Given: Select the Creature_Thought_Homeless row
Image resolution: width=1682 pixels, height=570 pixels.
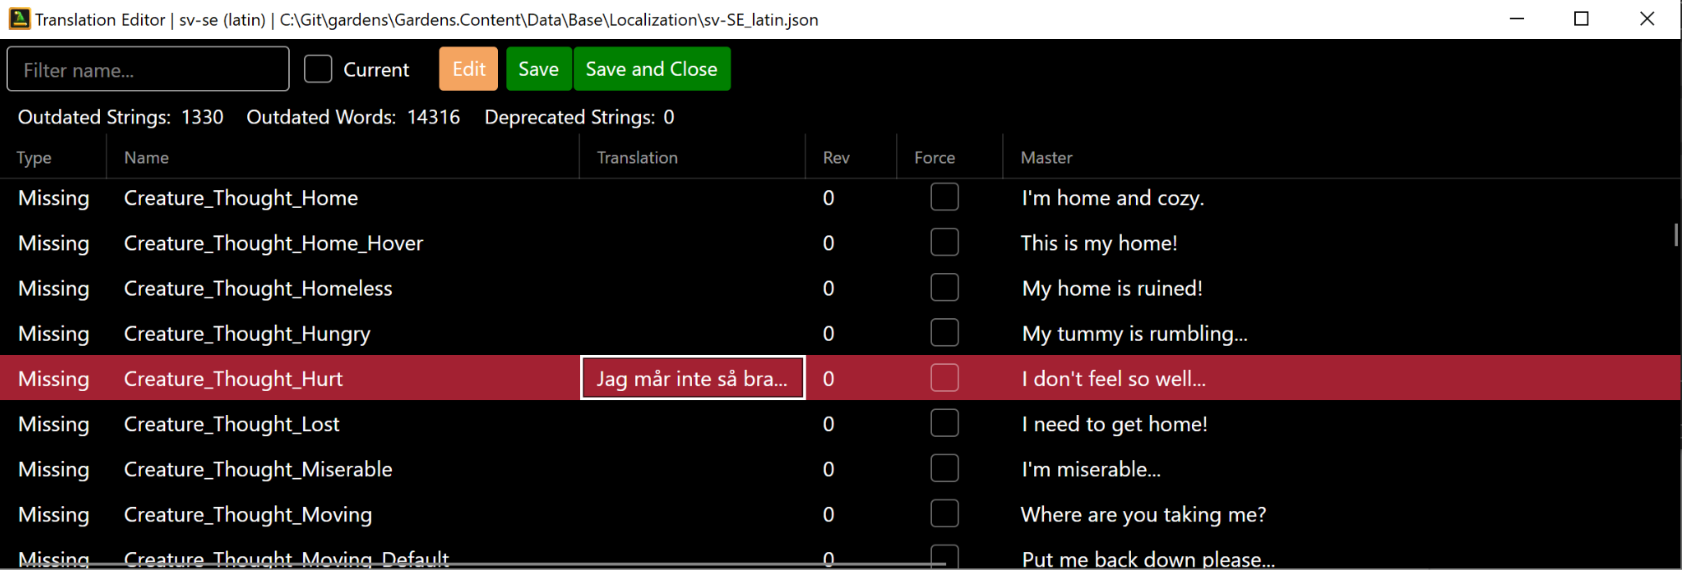Looking at the screenshot, I should (258, 288).
